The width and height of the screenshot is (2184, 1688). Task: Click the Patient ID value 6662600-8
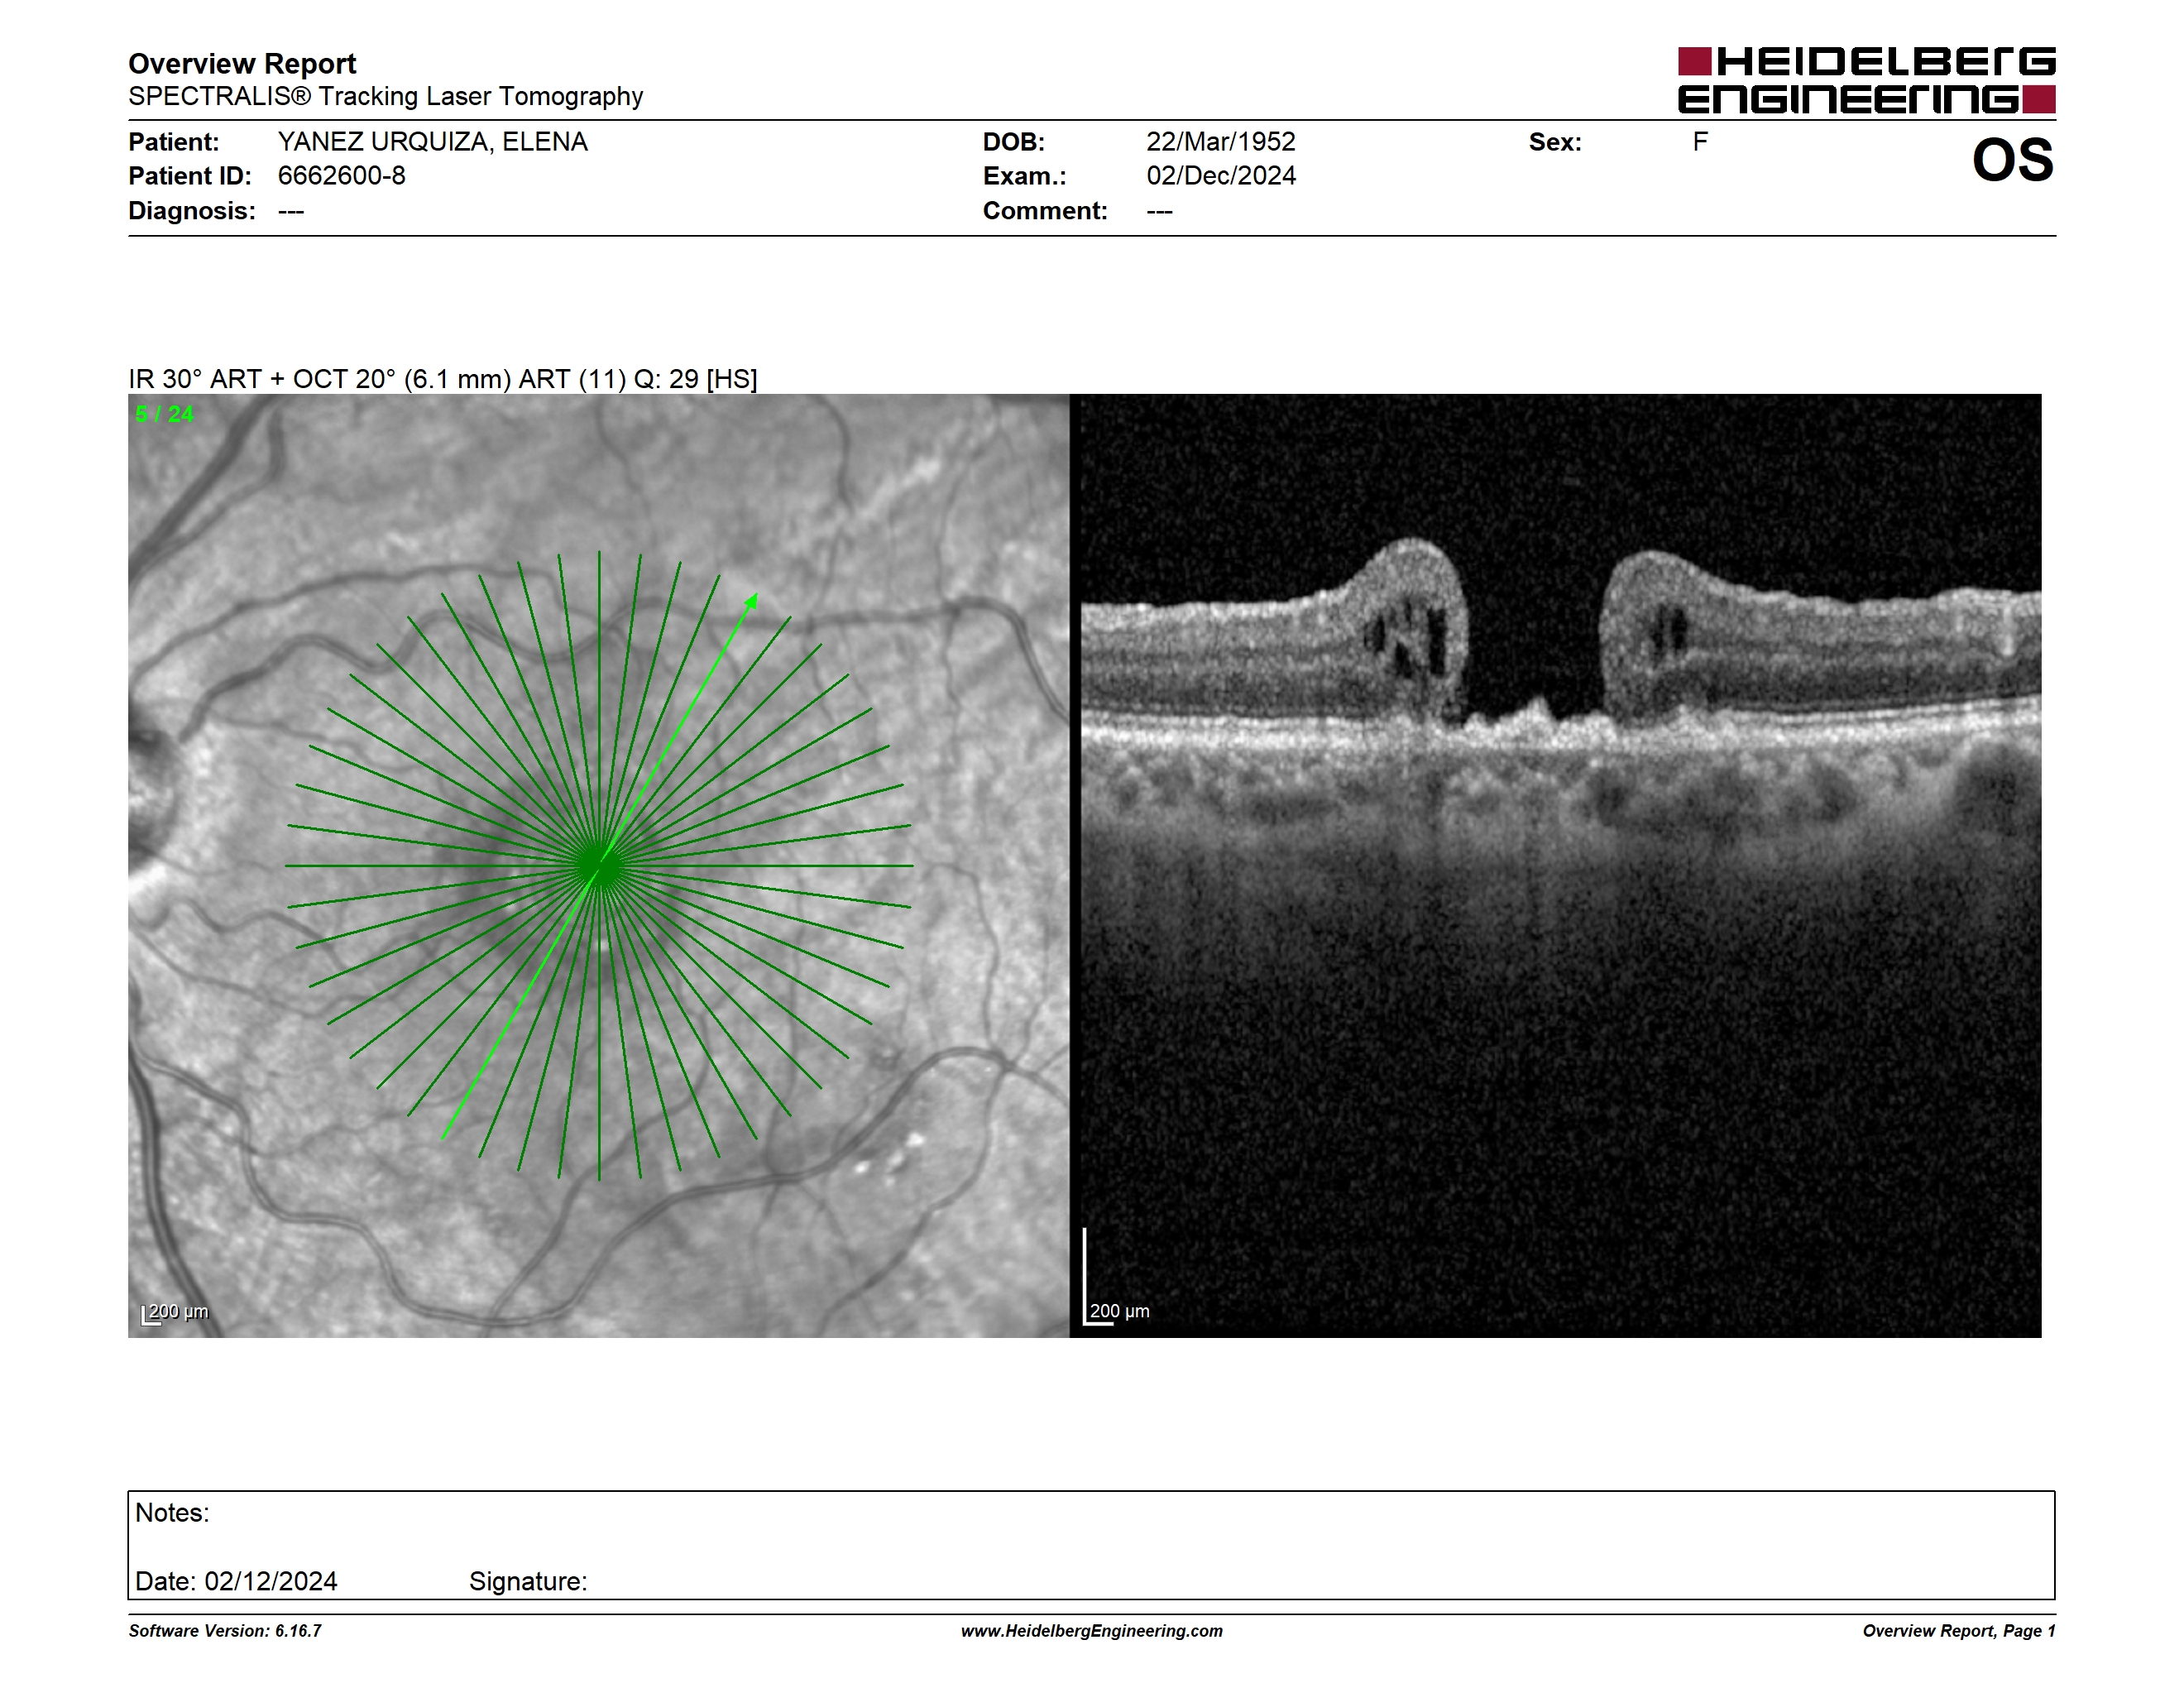tap(341, 176)
